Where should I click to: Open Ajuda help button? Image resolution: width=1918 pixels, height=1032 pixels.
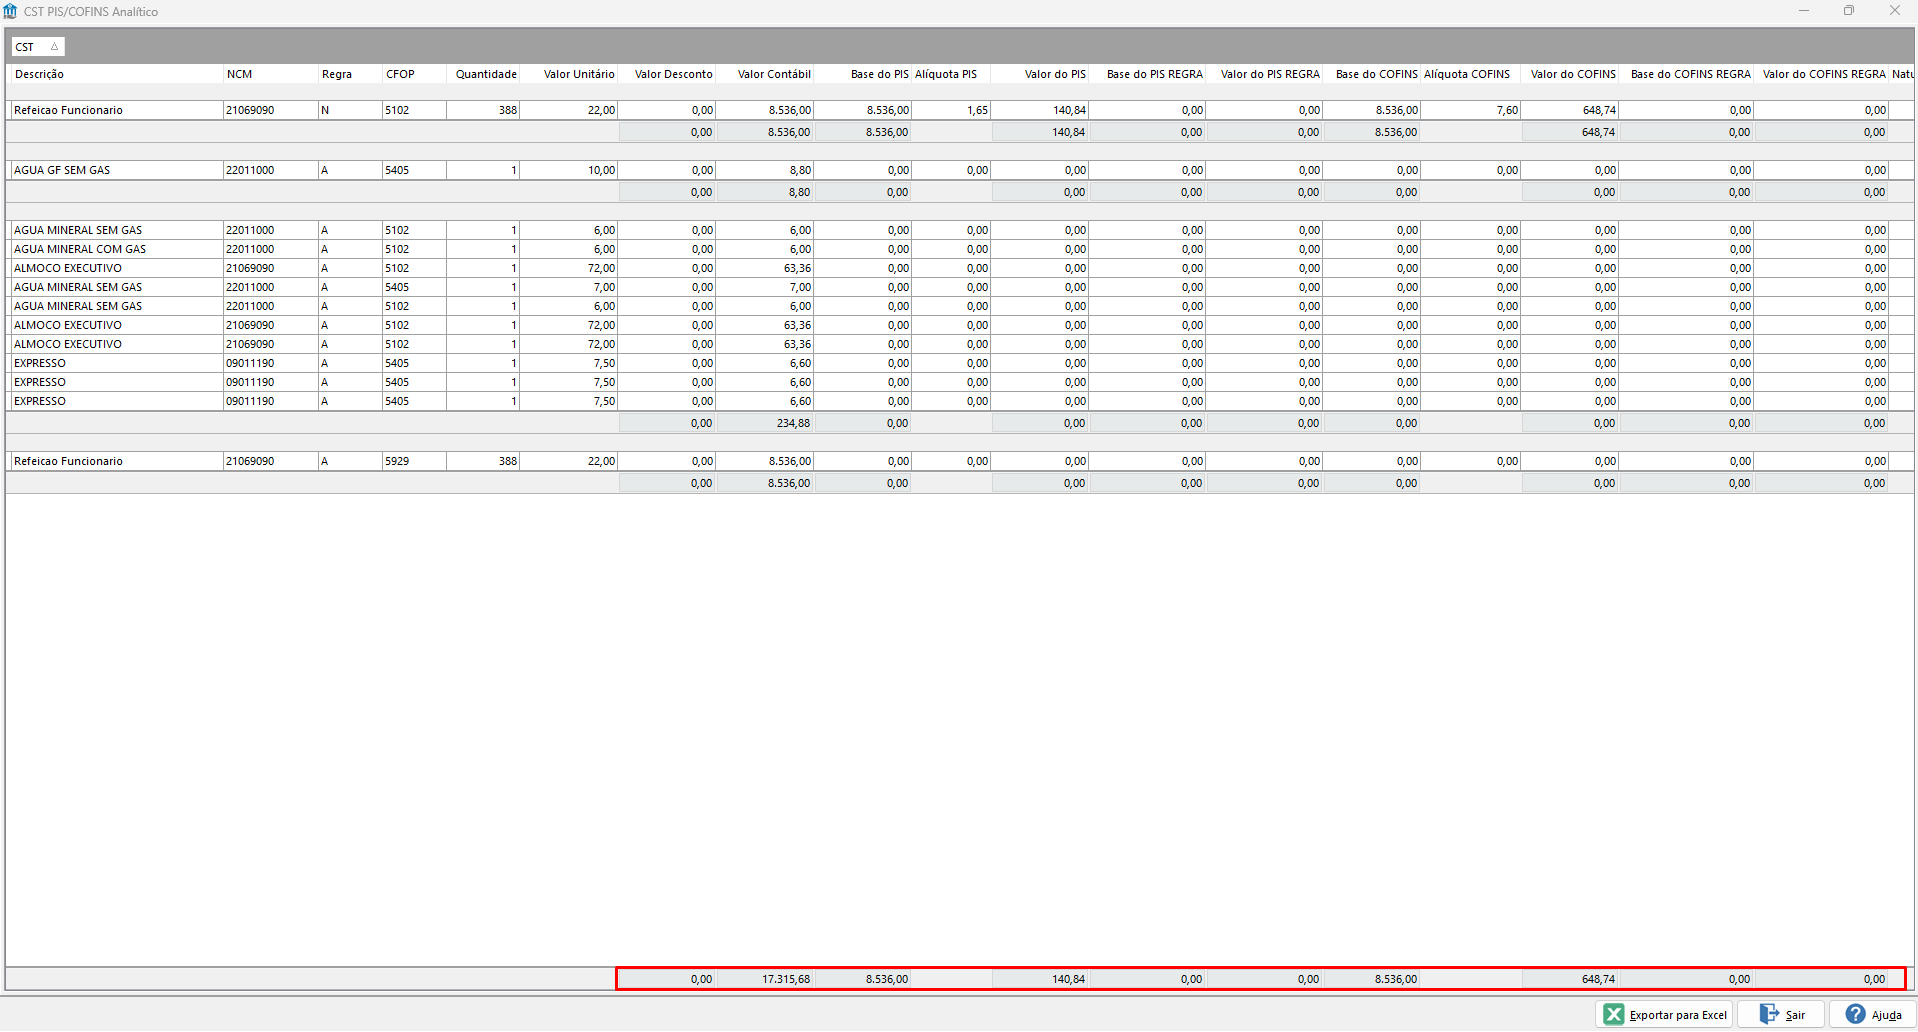(1873, 1014)
